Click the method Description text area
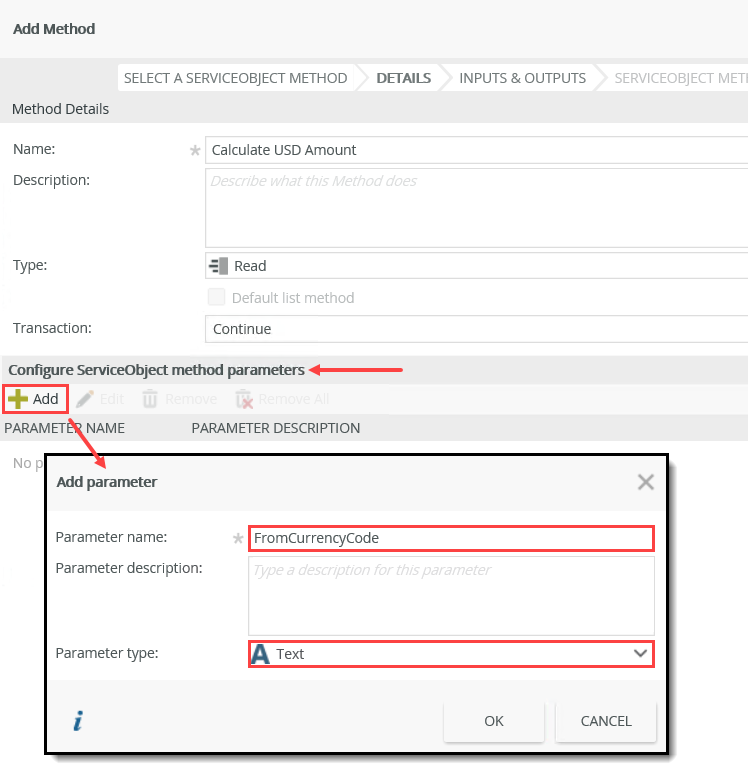This screenshot has width=748, height=784. click(x=476, y=208)
